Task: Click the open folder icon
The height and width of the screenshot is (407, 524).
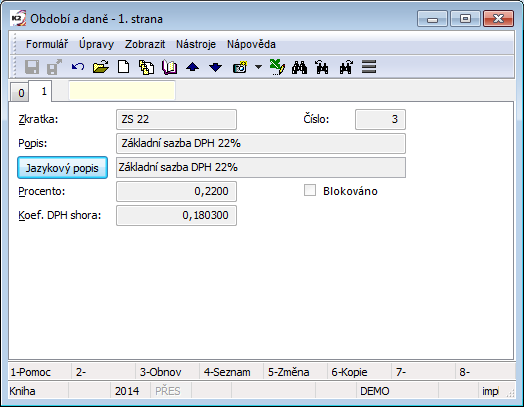Action: [x=101, y=67]
